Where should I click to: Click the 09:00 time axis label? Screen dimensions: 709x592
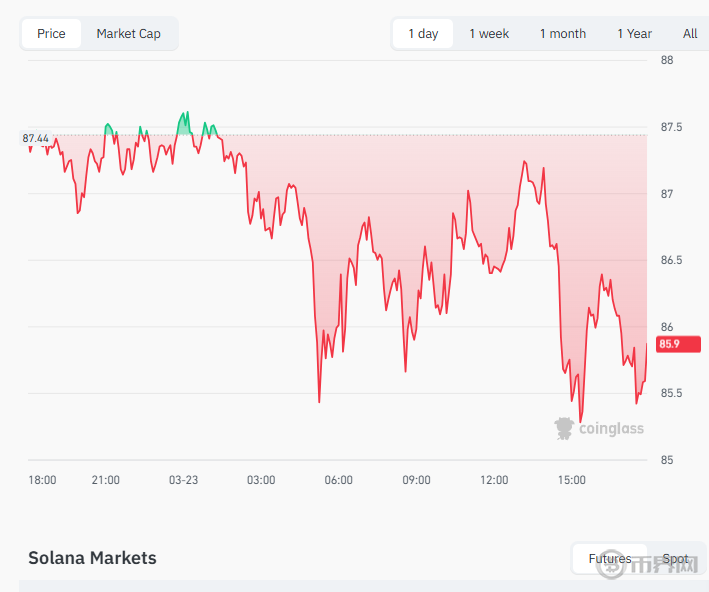[x=416, y=480]
